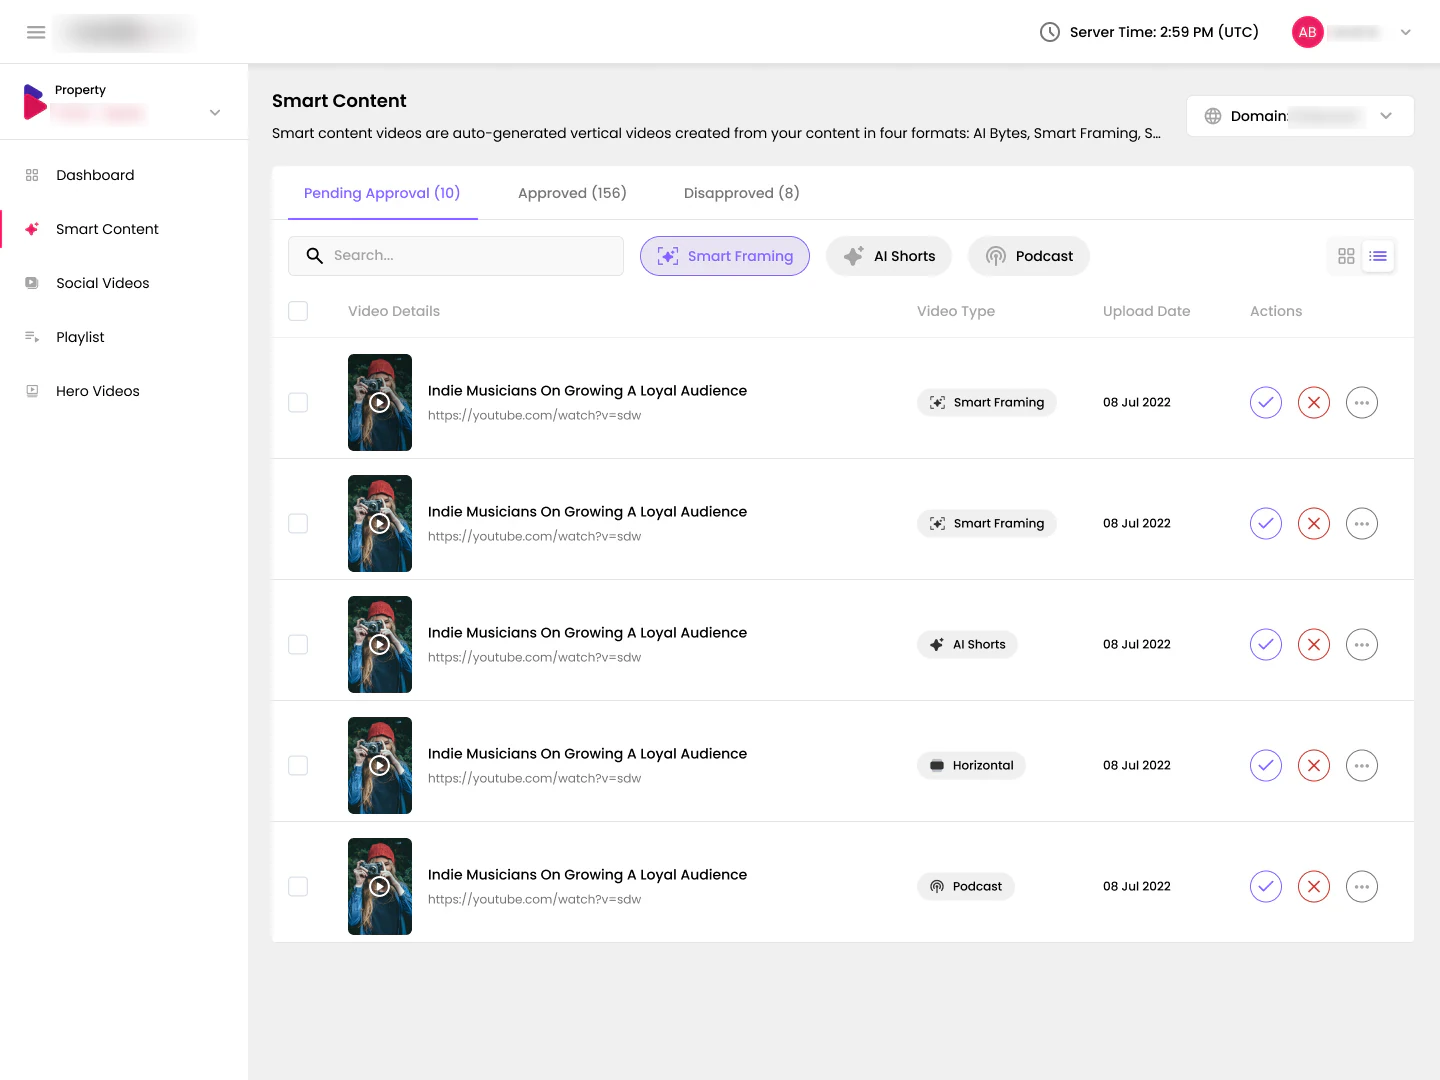1440x1080 pixels.
Task: Filter by Podcast button
Action: (1029, 256)
